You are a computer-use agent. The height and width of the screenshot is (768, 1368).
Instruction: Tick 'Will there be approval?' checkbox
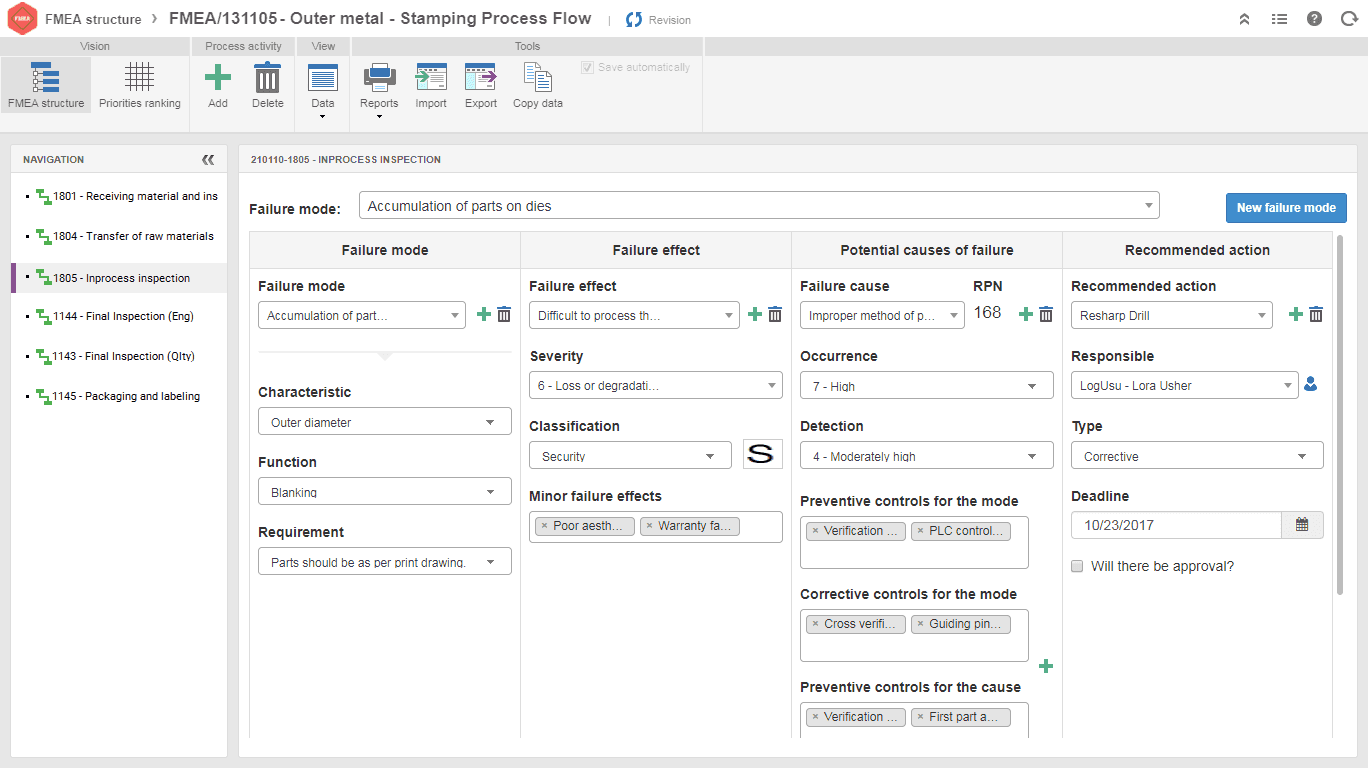tap(1077, 566)
